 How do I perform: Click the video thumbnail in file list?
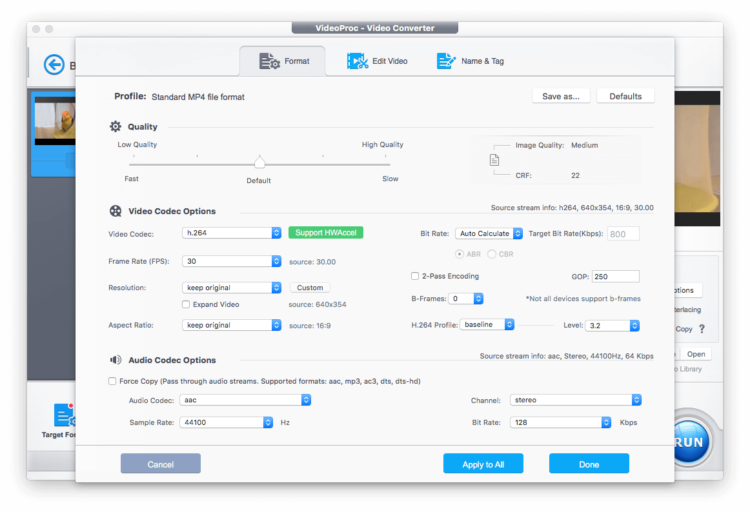55,121
